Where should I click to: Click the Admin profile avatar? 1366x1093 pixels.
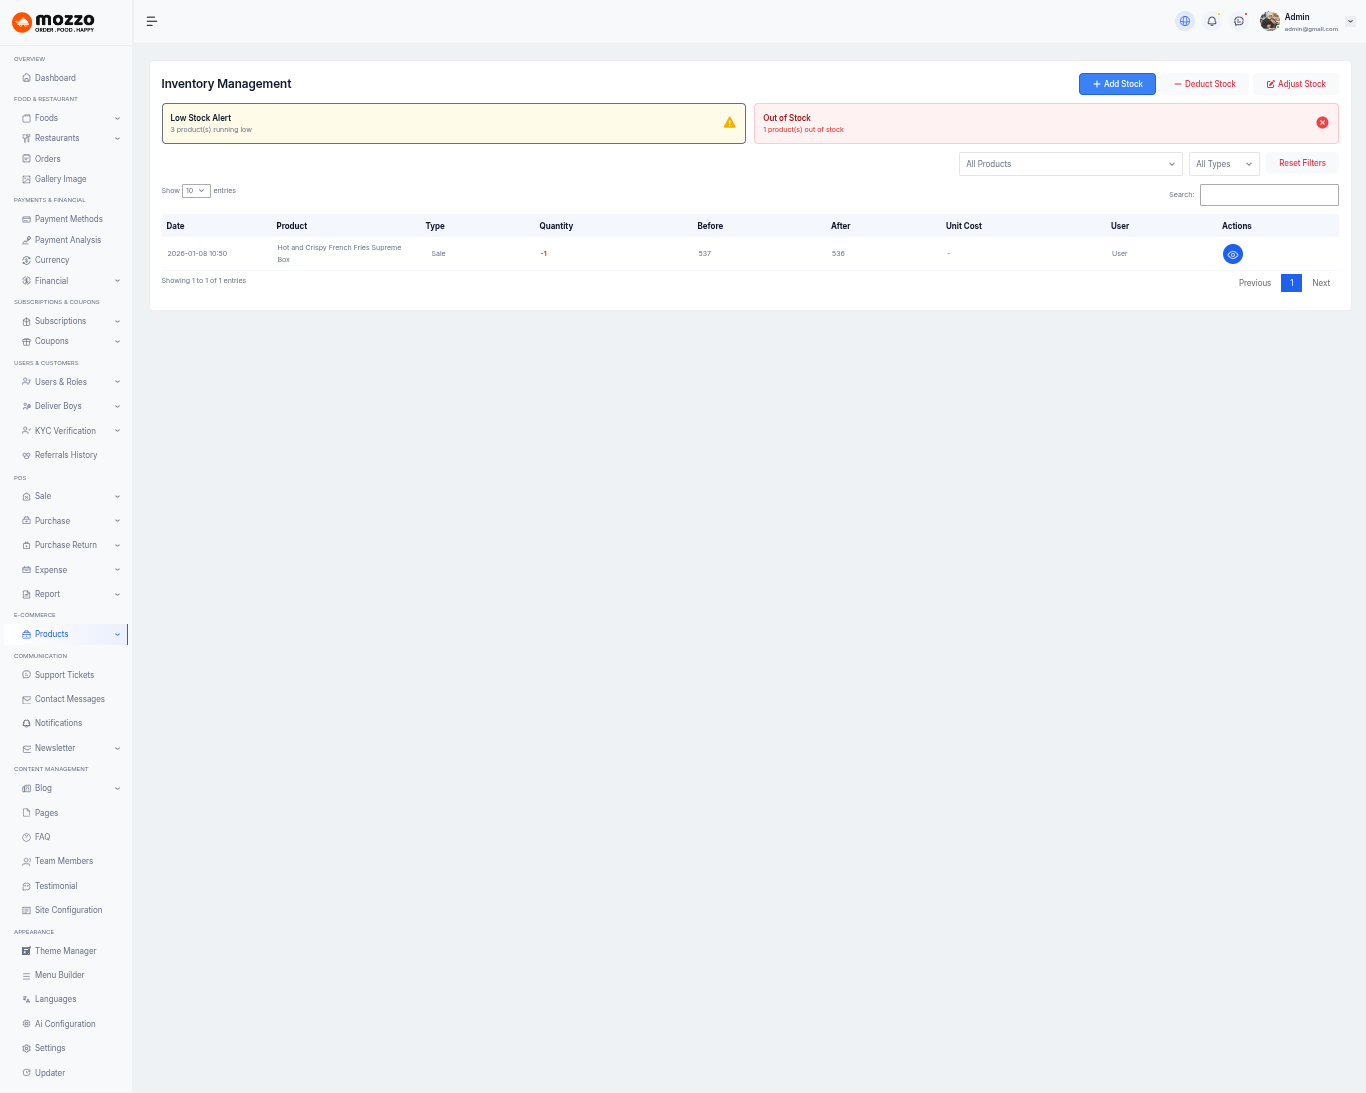[x=1270, y=21]
